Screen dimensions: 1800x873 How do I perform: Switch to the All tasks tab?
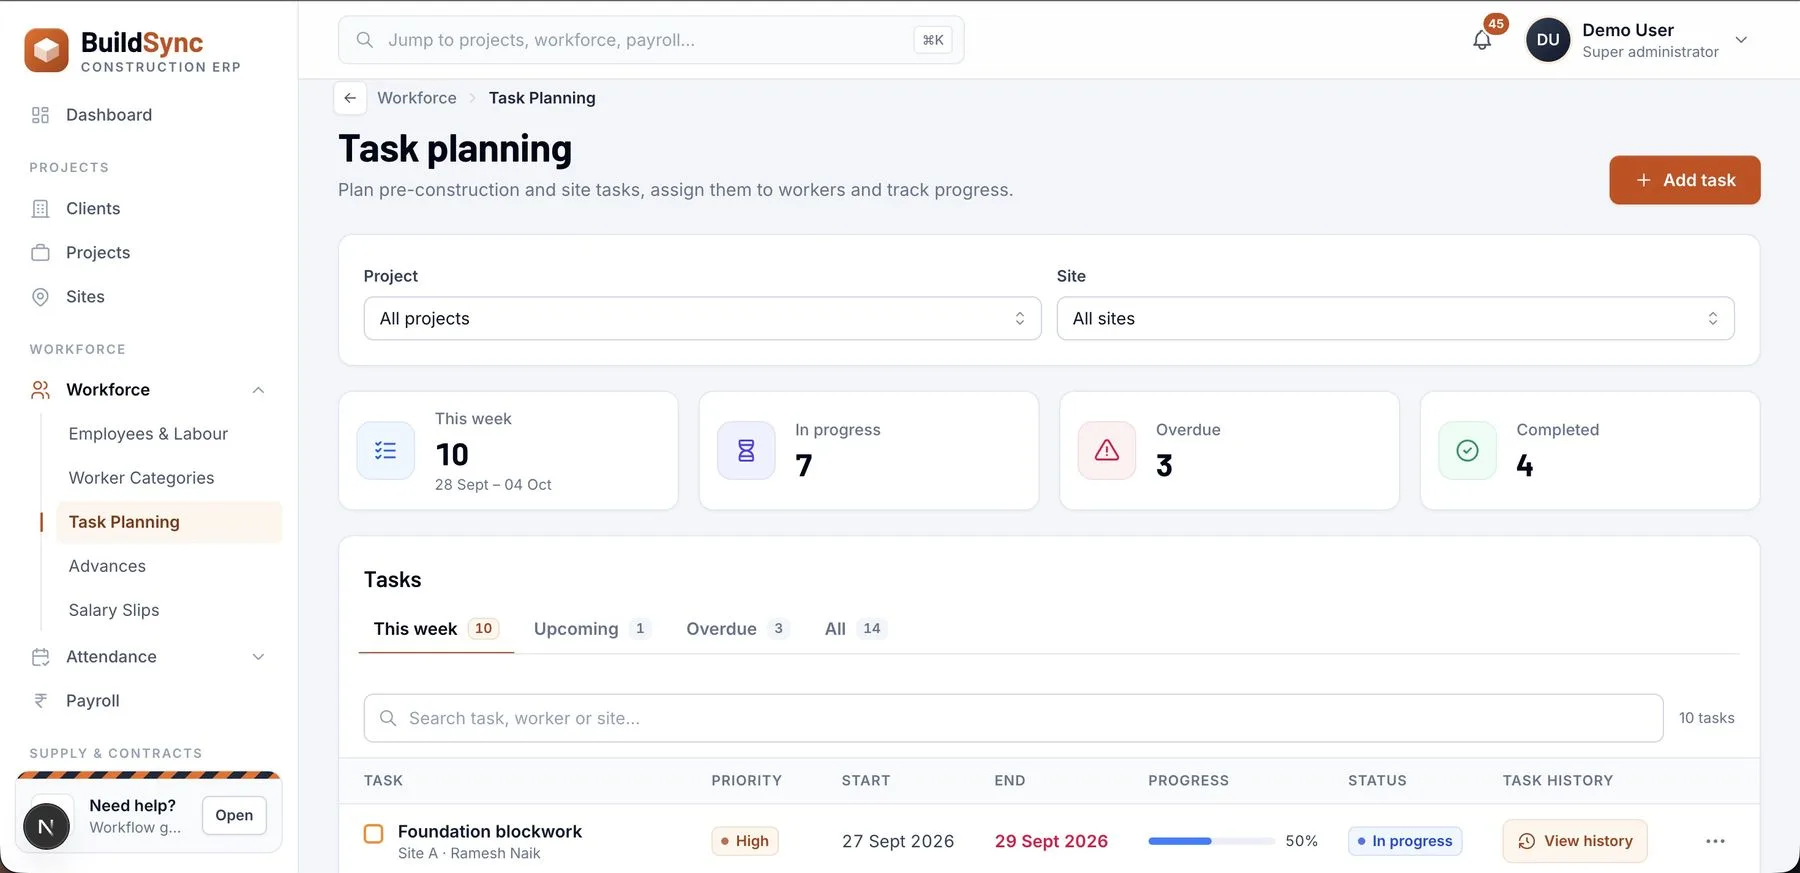(x=855, y=629)
